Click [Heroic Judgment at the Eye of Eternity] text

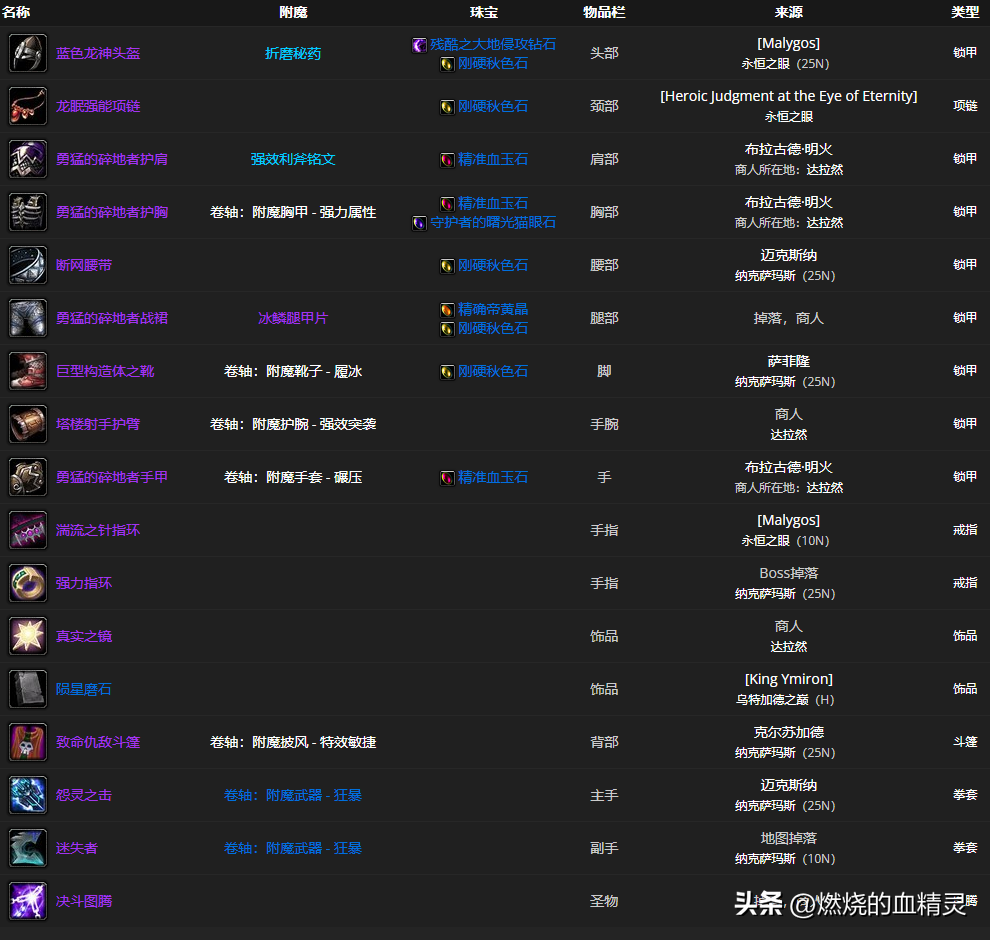coord(789,96)
